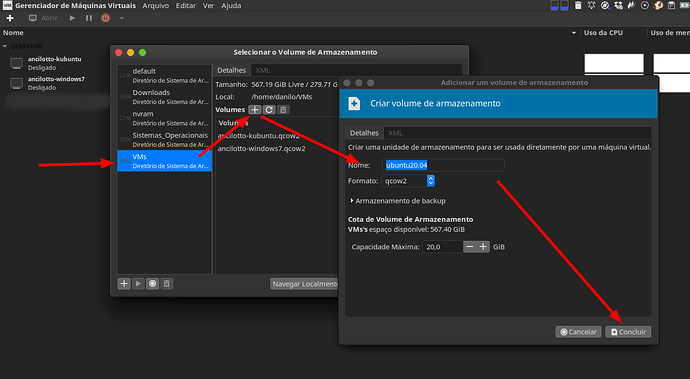Click the Abrir console toolbar button
Image resolution: width=690 pixels, height=379 pixels.
(x=43, y=18)
